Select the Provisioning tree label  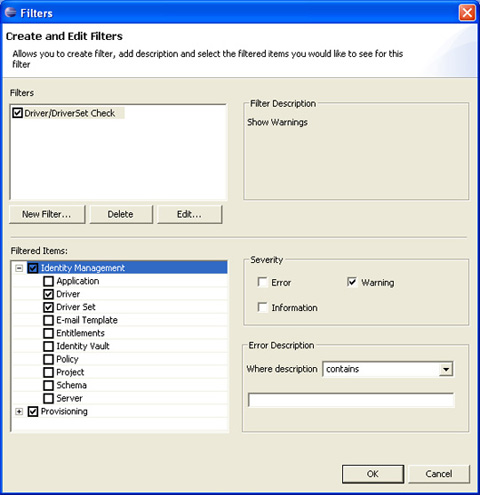click(x=64, y=411)
